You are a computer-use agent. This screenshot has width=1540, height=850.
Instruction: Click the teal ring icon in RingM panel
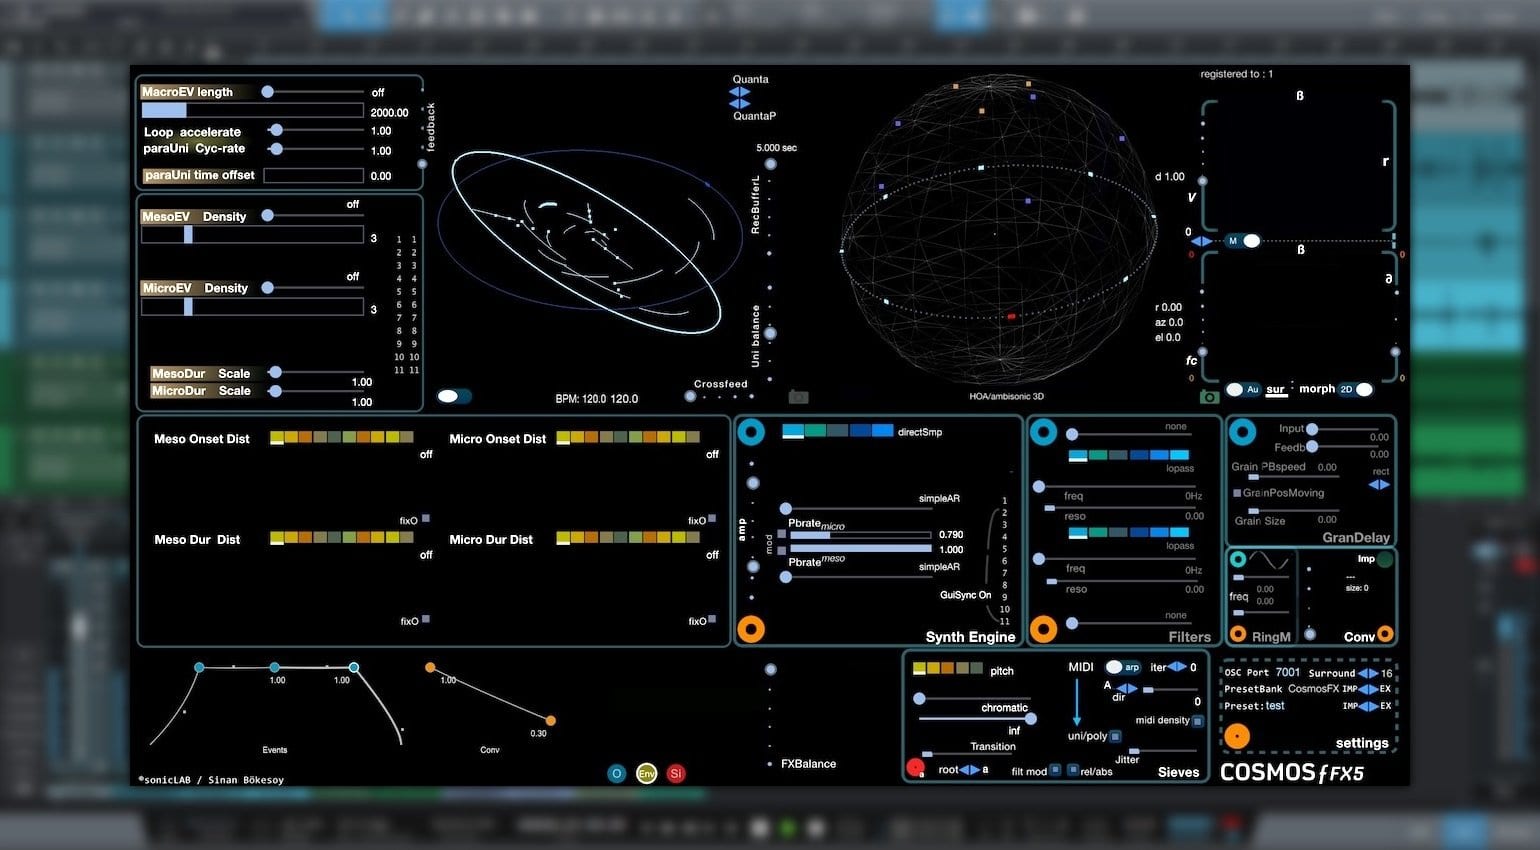click(1238, 559)
